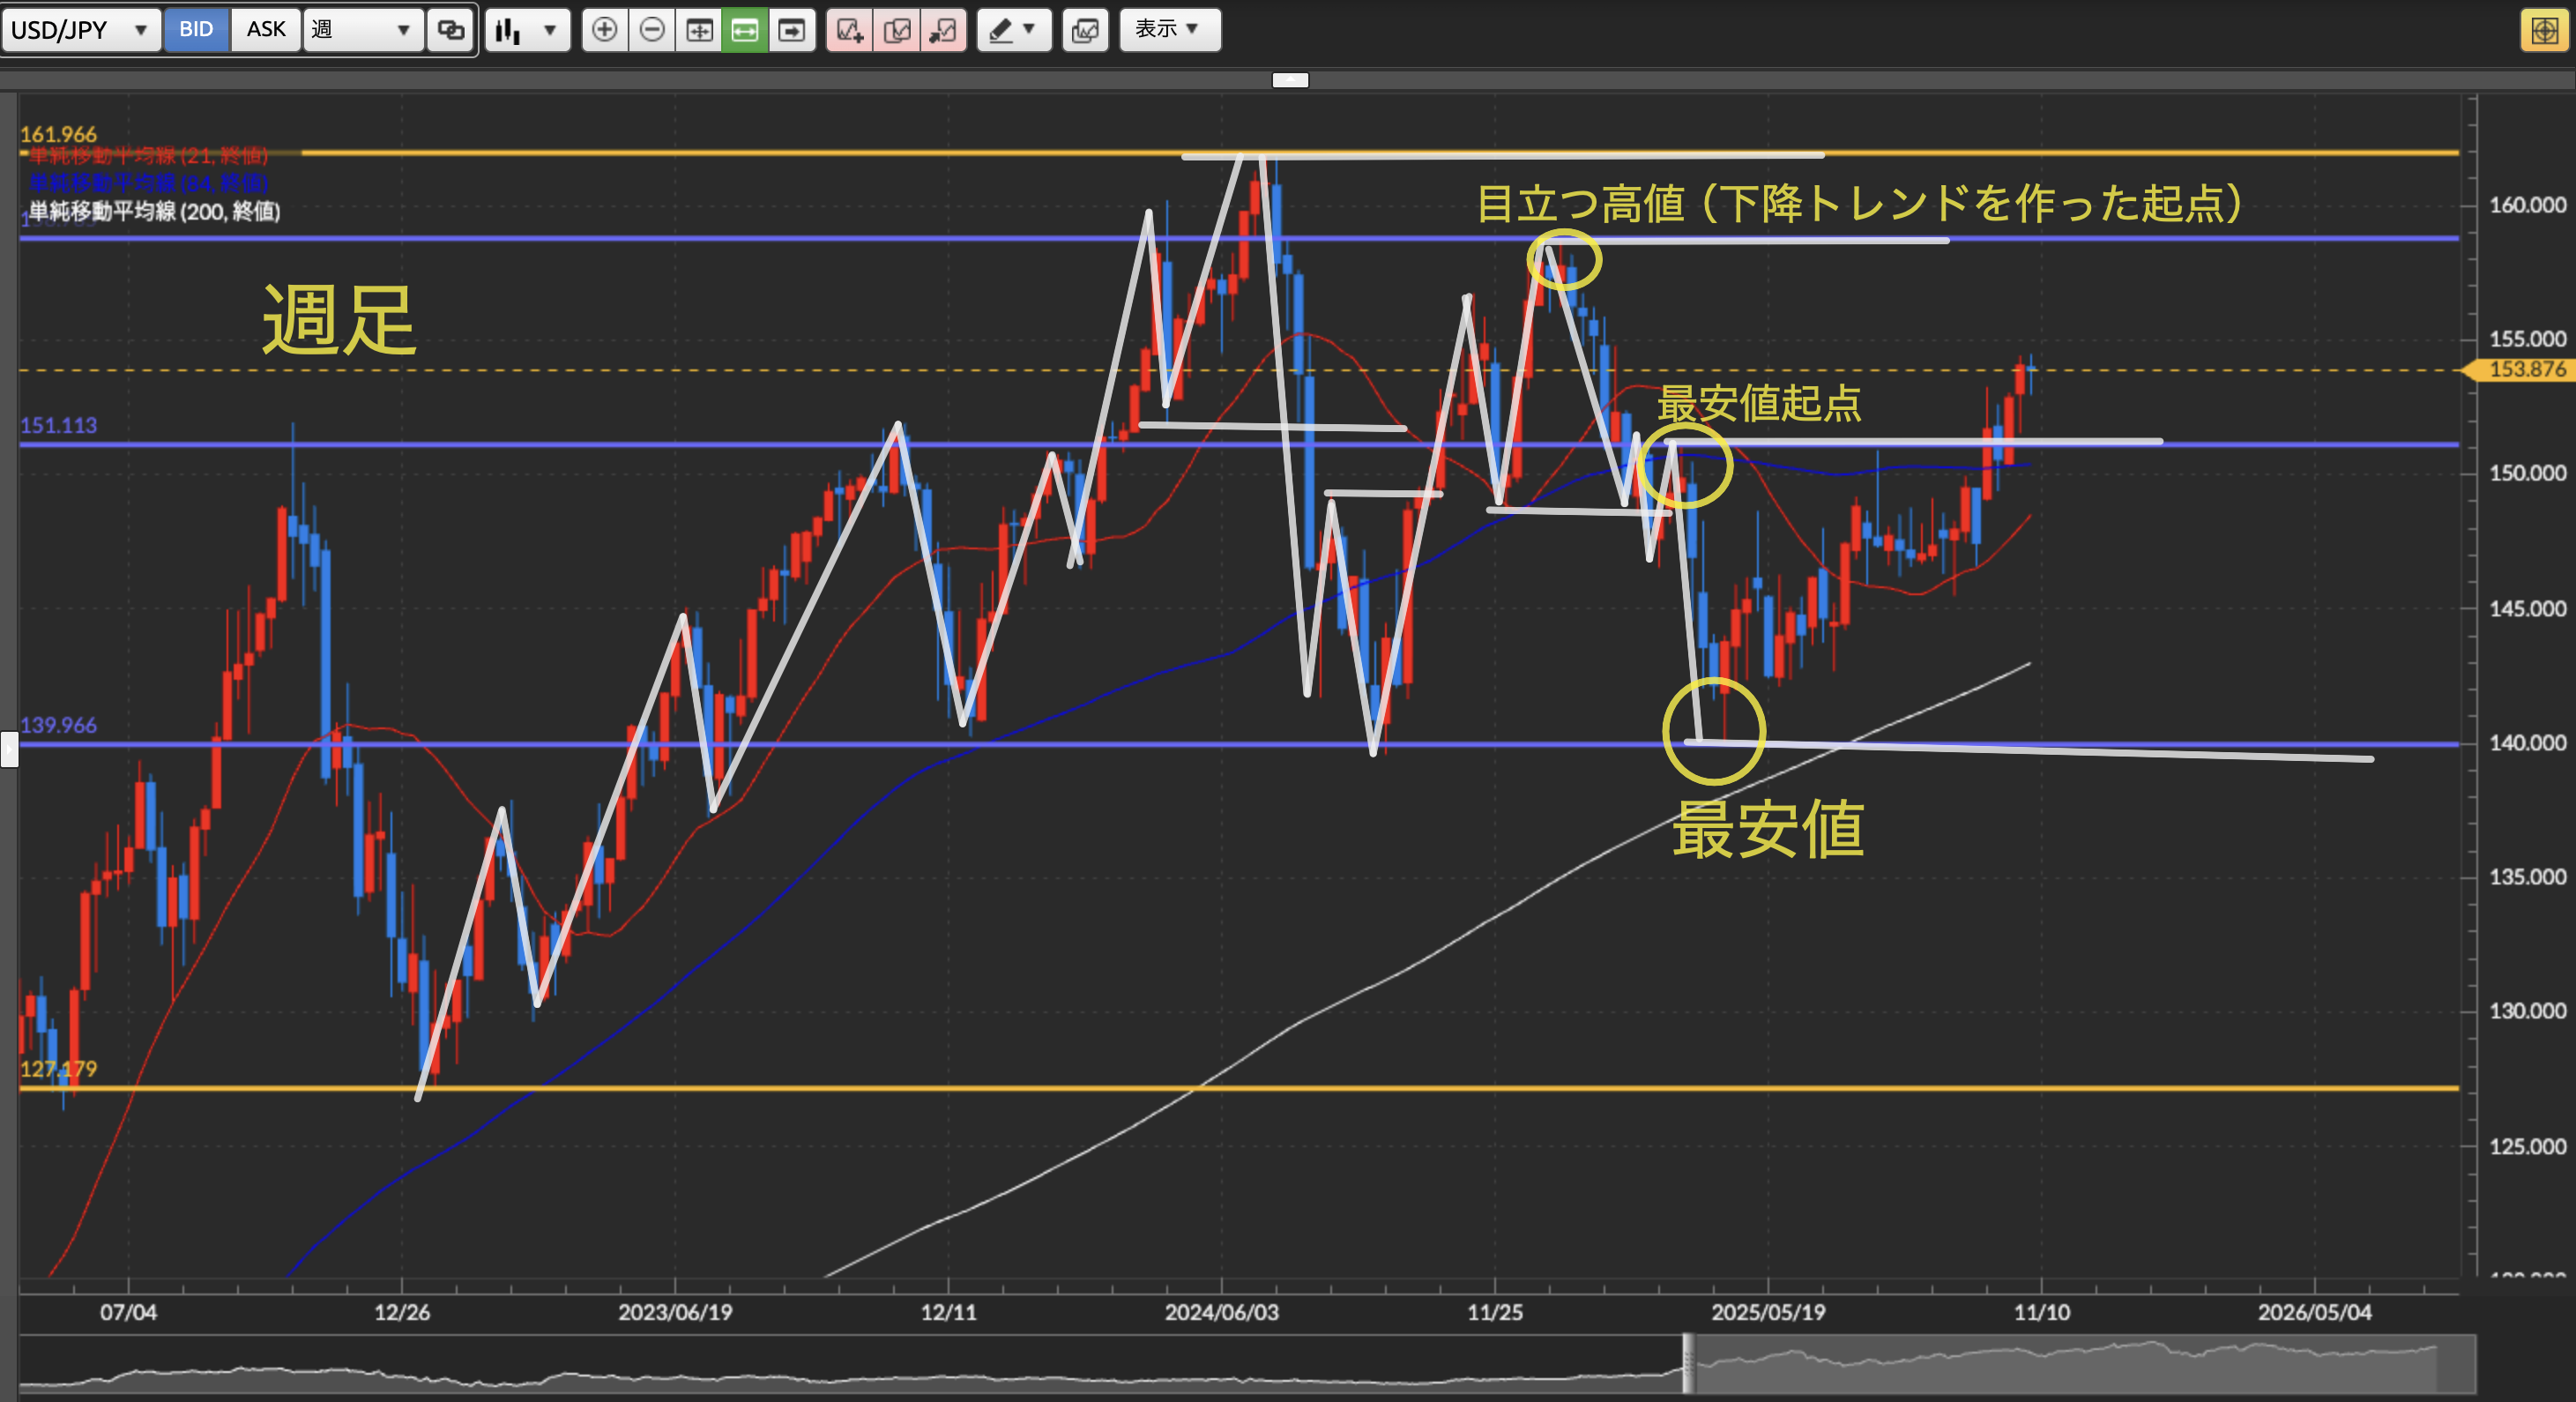Open the 週 timeframe dropdown

(362, 30)
